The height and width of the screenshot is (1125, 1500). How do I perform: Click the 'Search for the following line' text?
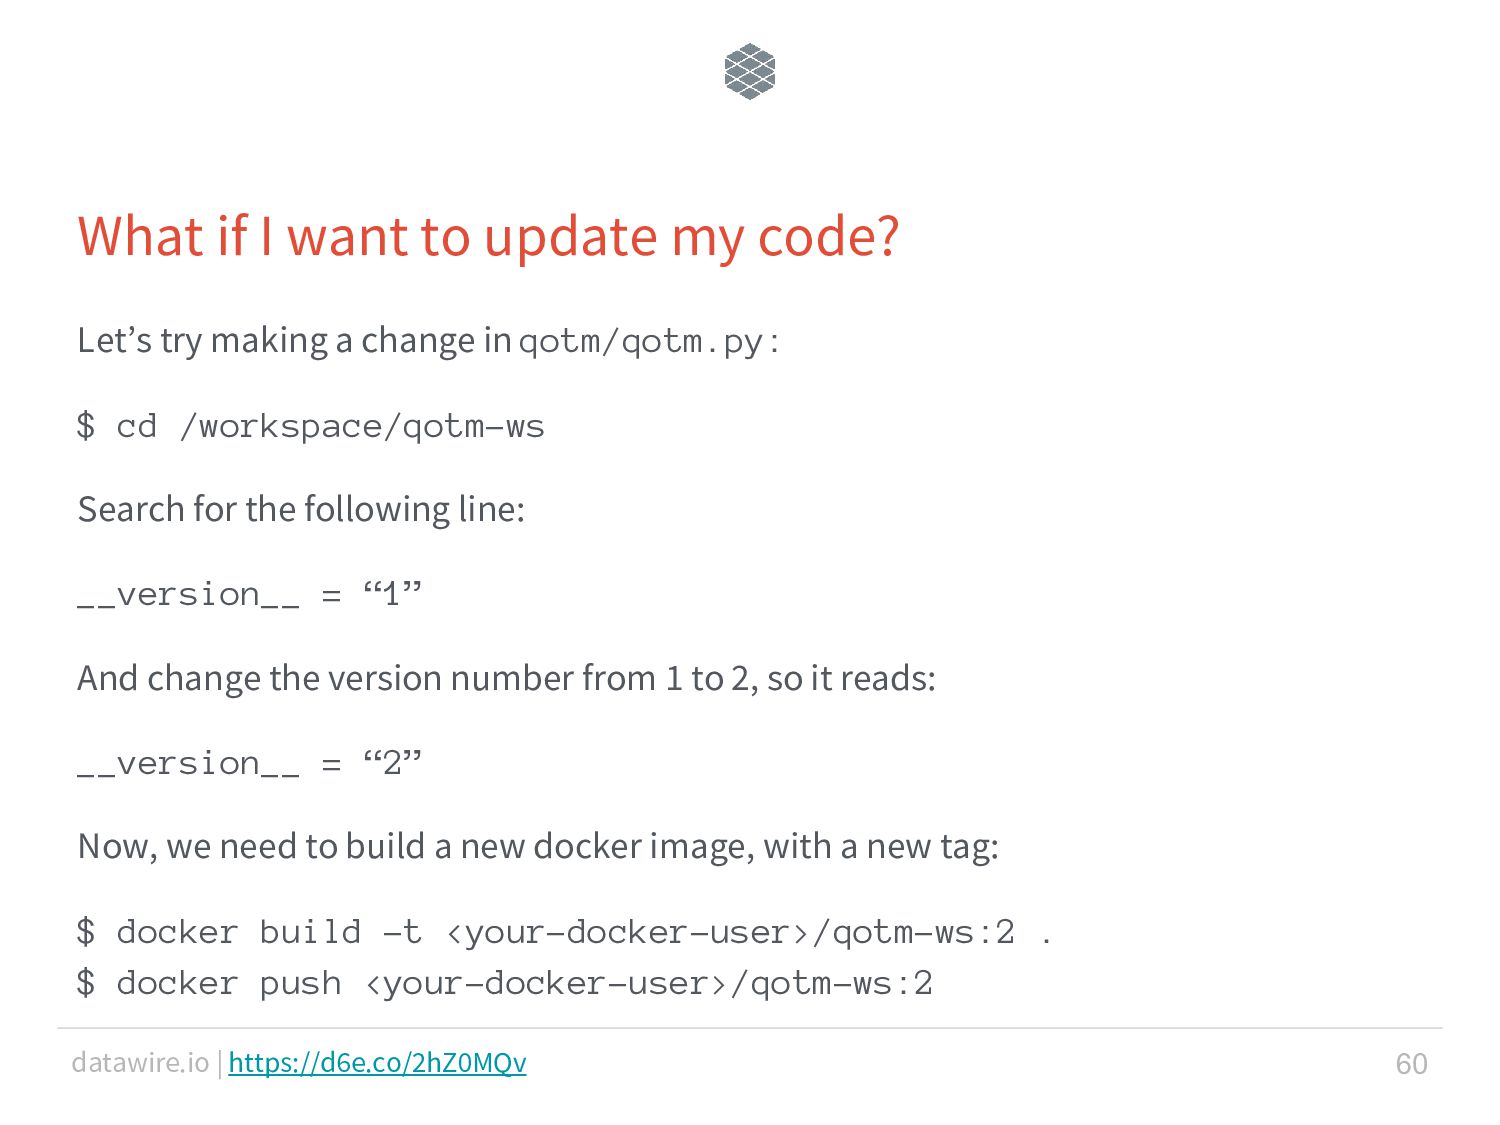[x=301, y=509]
